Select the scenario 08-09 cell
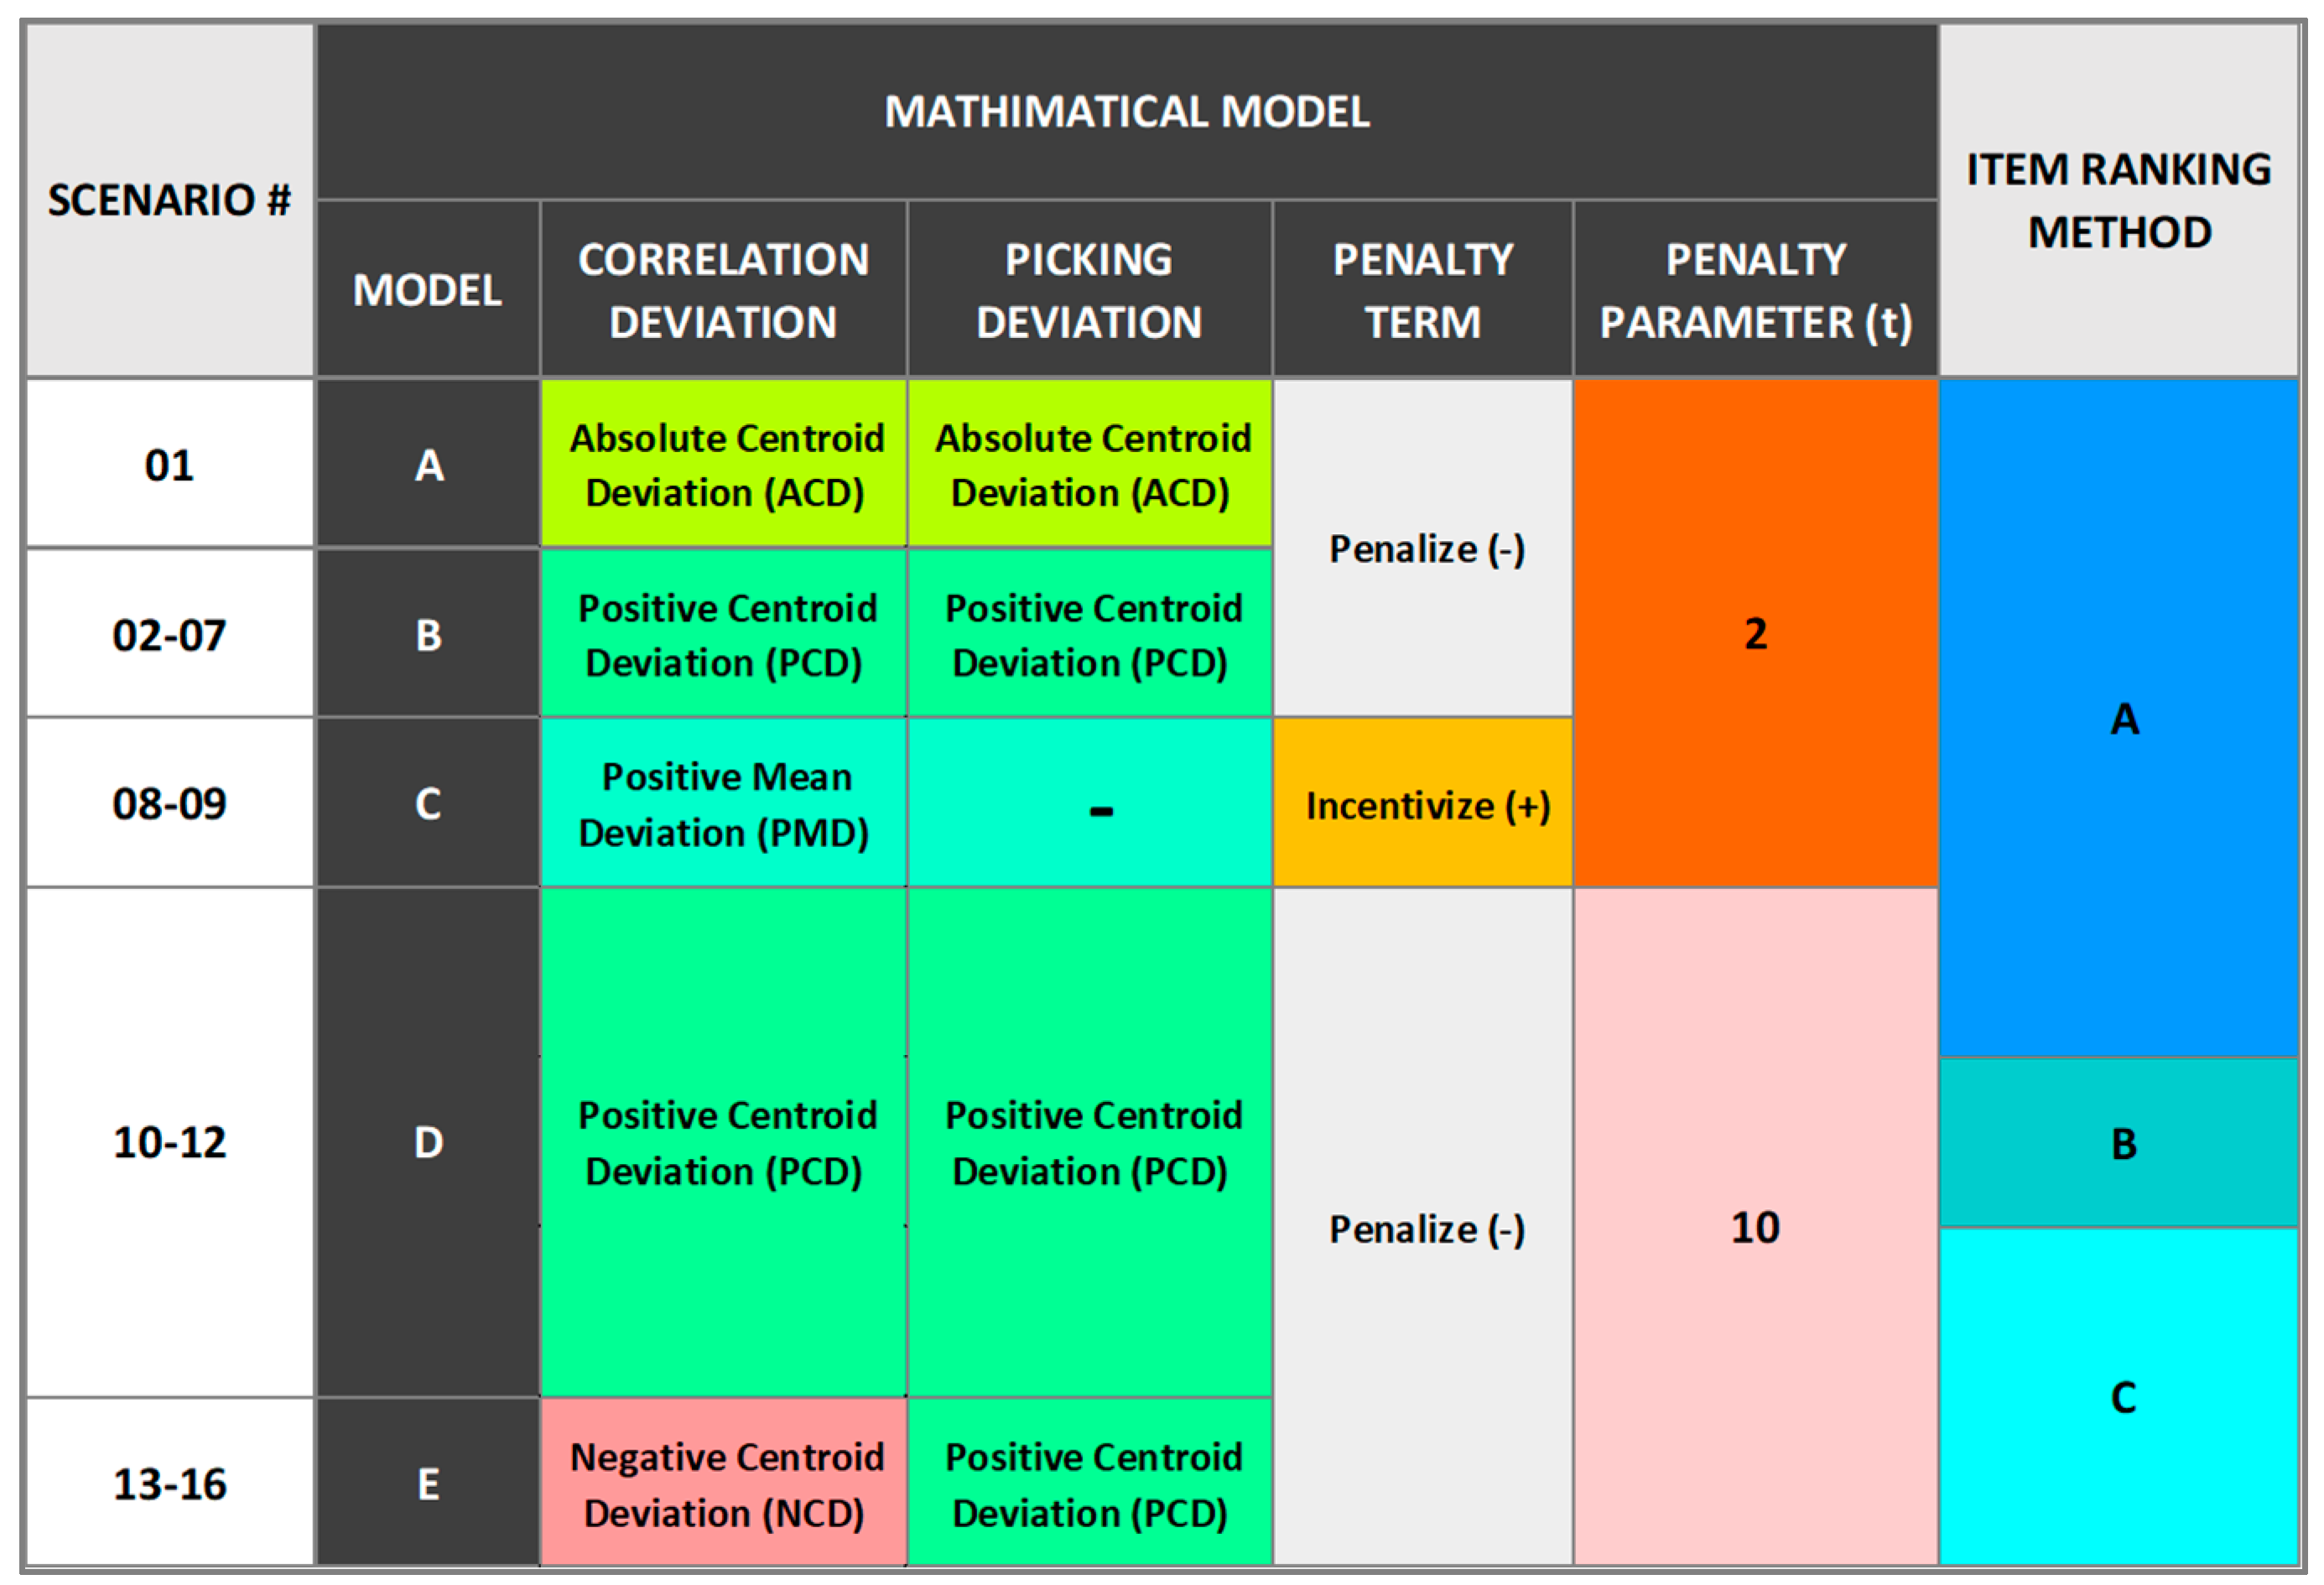The image size is (2324, 1585). [x=169, y=803]
